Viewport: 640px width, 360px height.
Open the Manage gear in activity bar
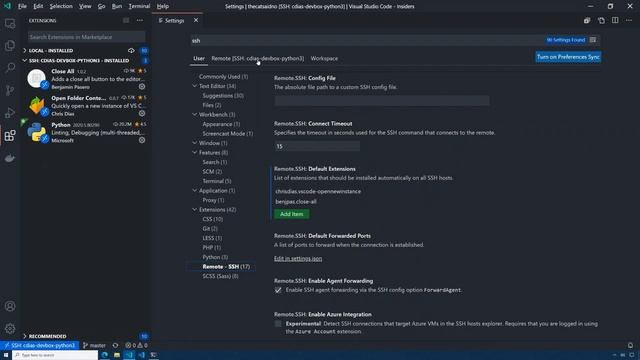[10, 328]
